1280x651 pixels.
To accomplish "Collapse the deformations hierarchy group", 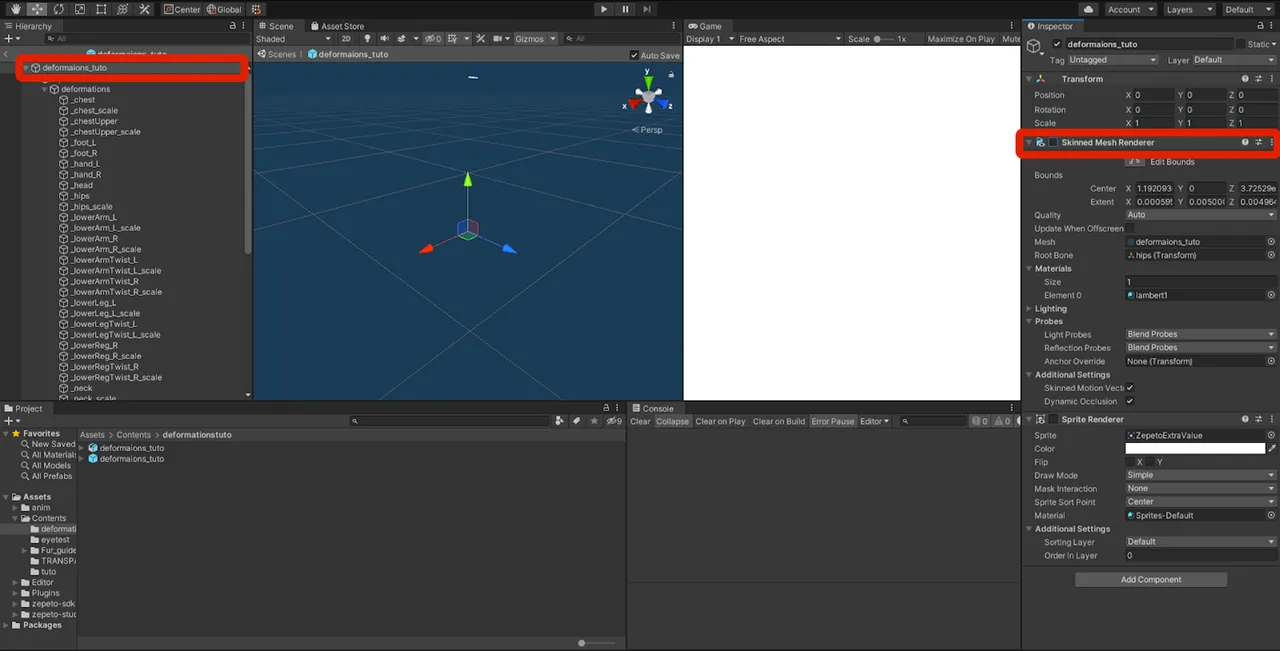I will click(42, 89).
